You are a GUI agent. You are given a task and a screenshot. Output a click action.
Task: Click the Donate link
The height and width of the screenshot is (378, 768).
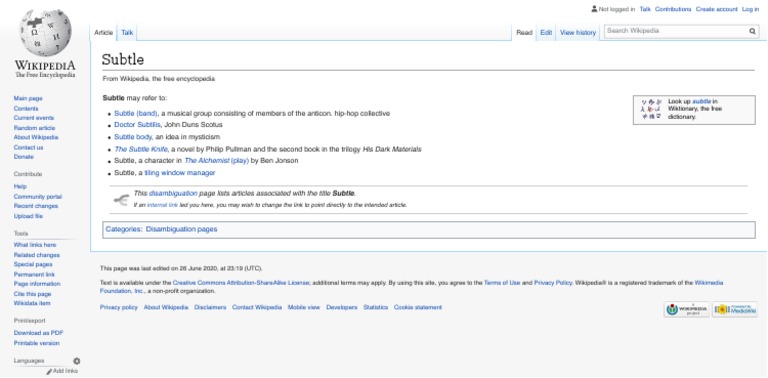click(24, 157)
